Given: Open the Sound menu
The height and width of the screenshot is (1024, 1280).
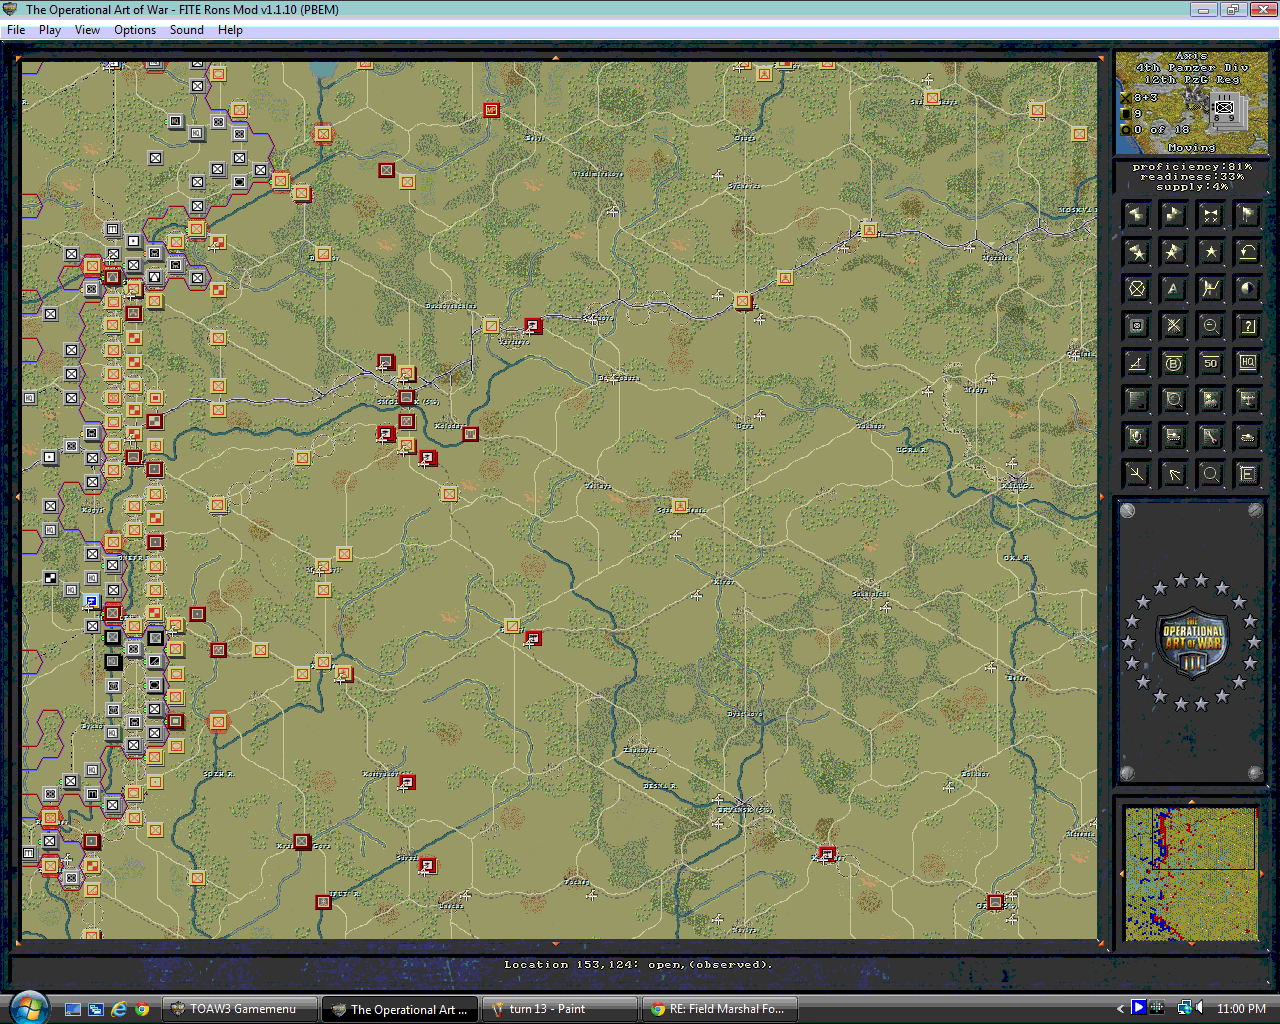Looking at the screenshot, I should (x=187, y=30).
